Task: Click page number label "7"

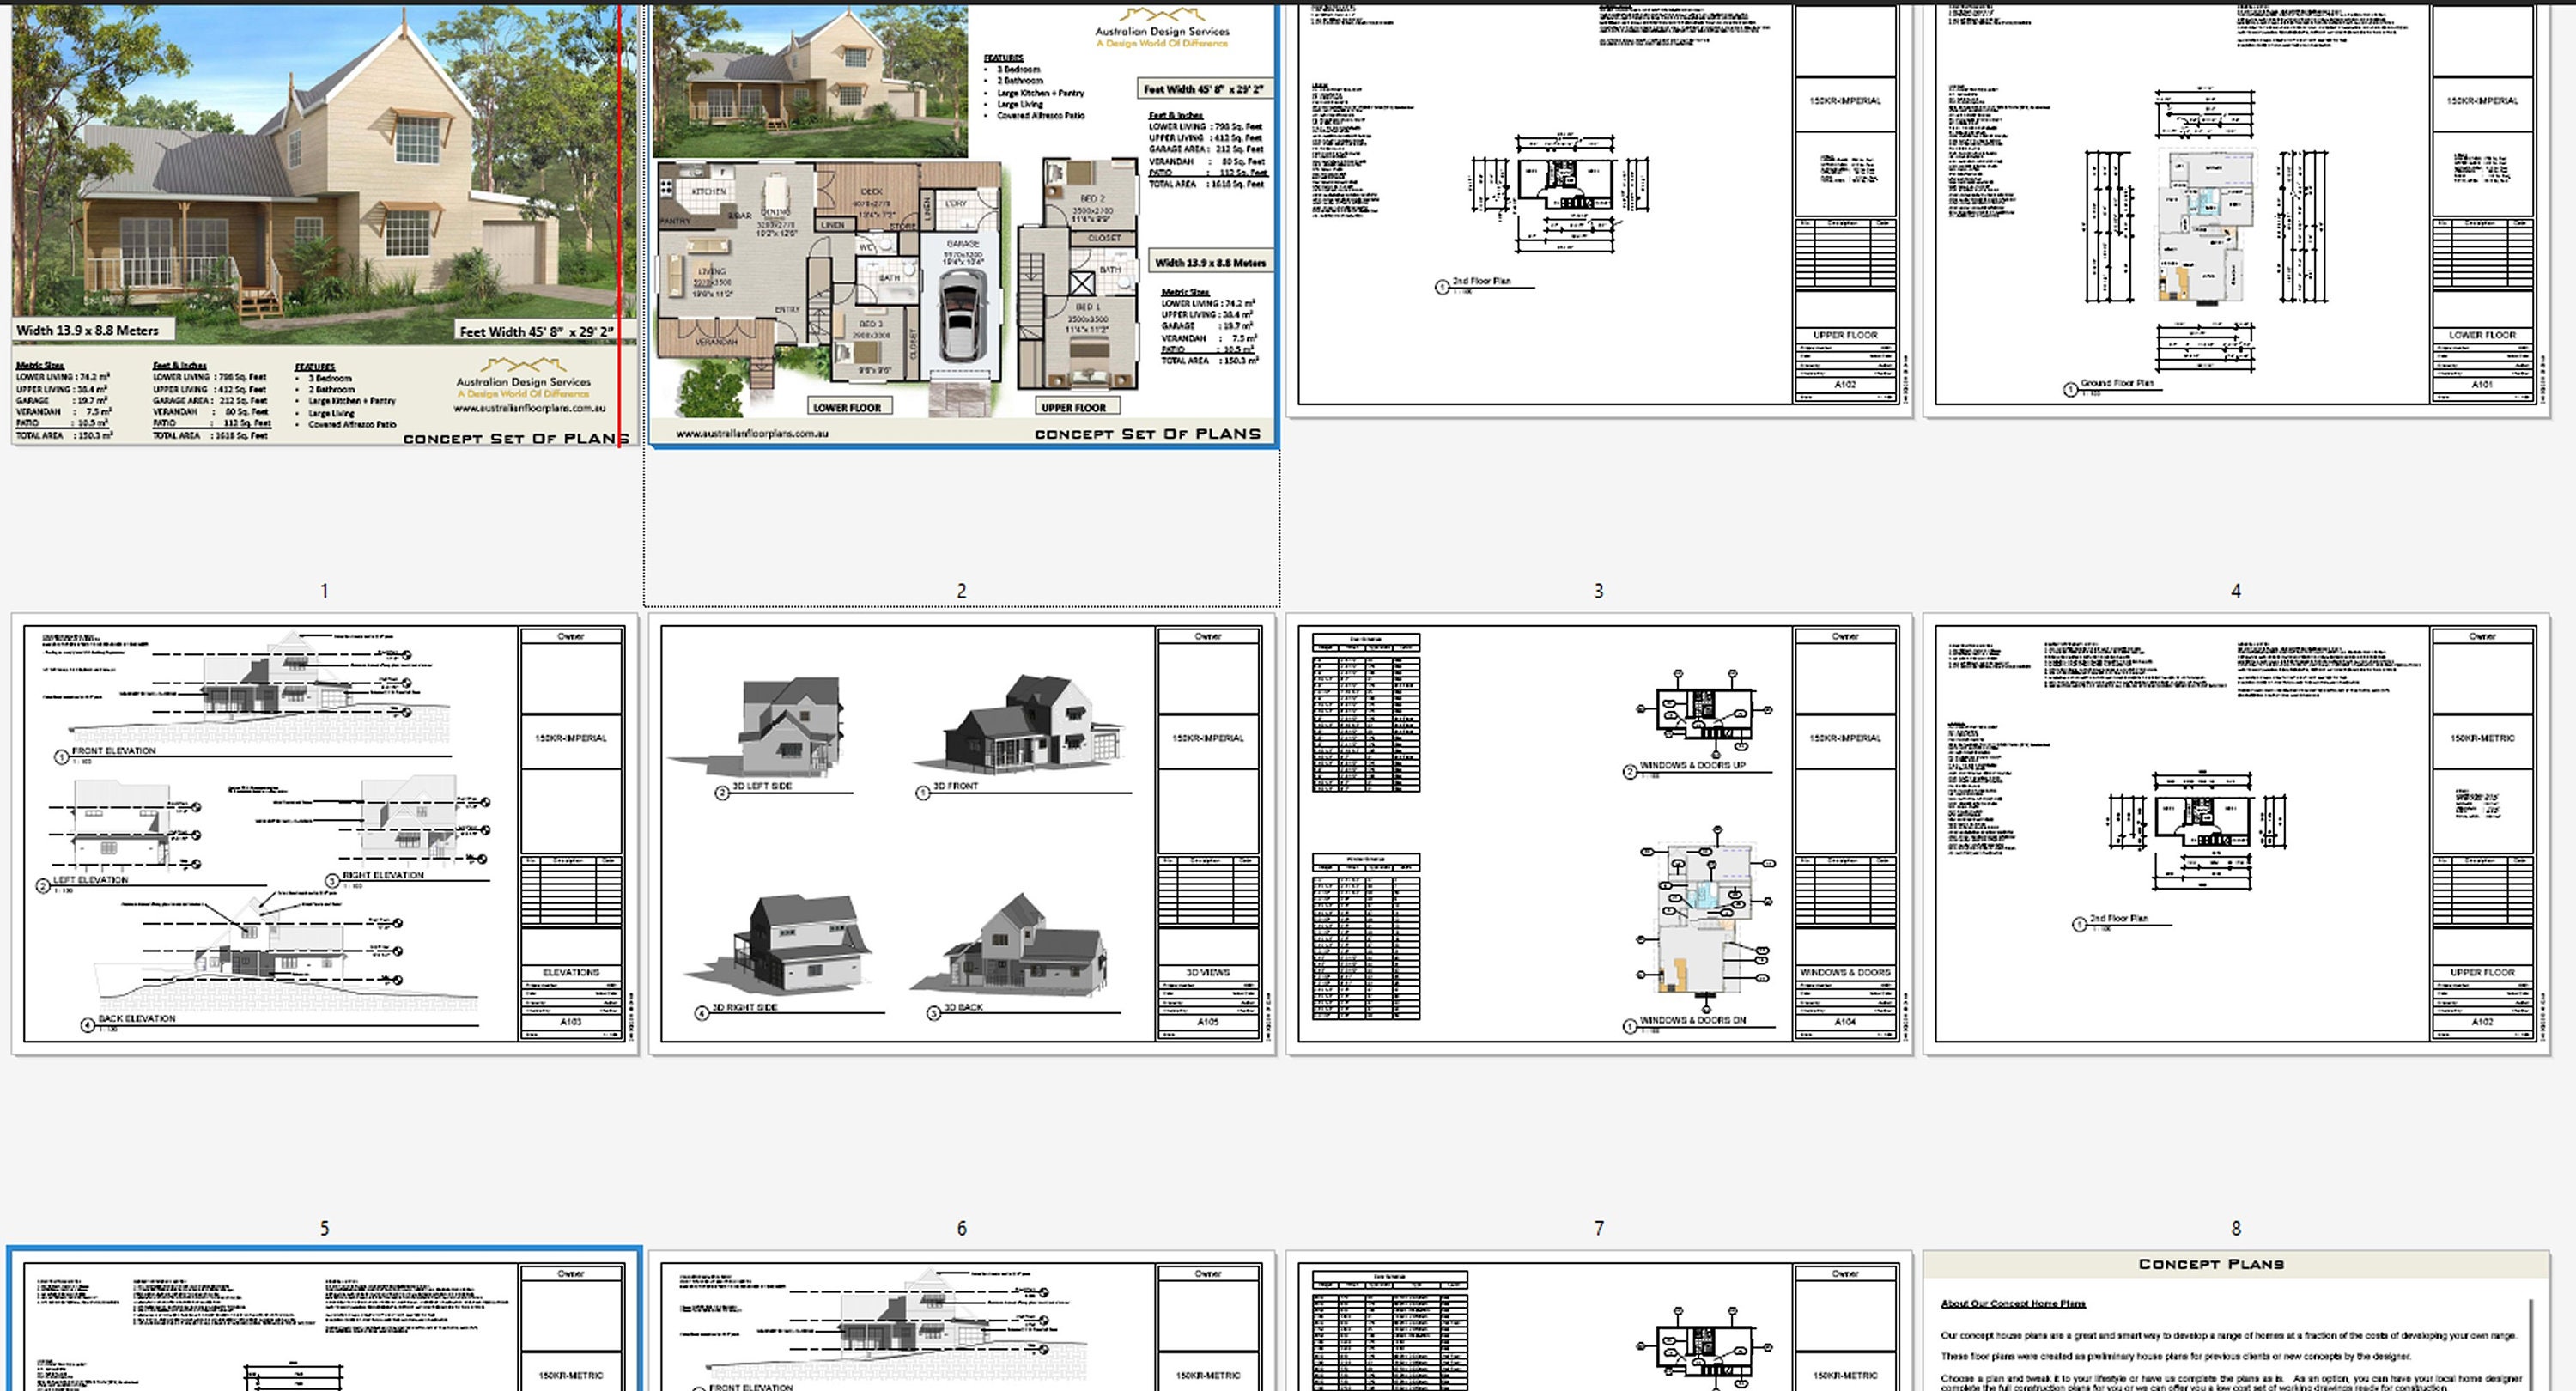Action: click(x=1599, y=1228)
